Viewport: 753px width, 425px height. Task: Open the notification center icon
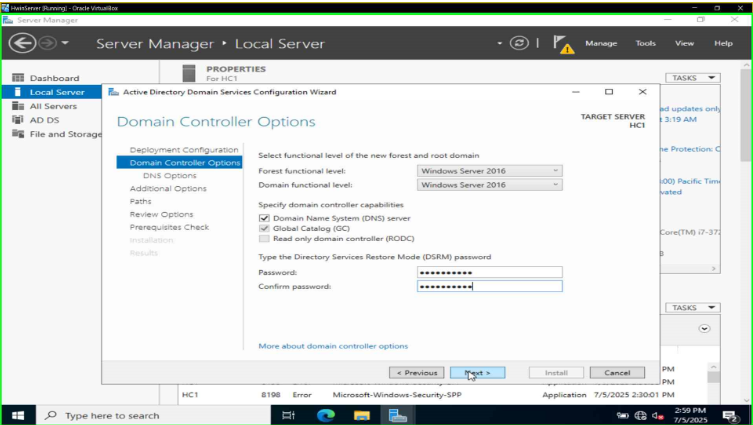pos(730,416)
